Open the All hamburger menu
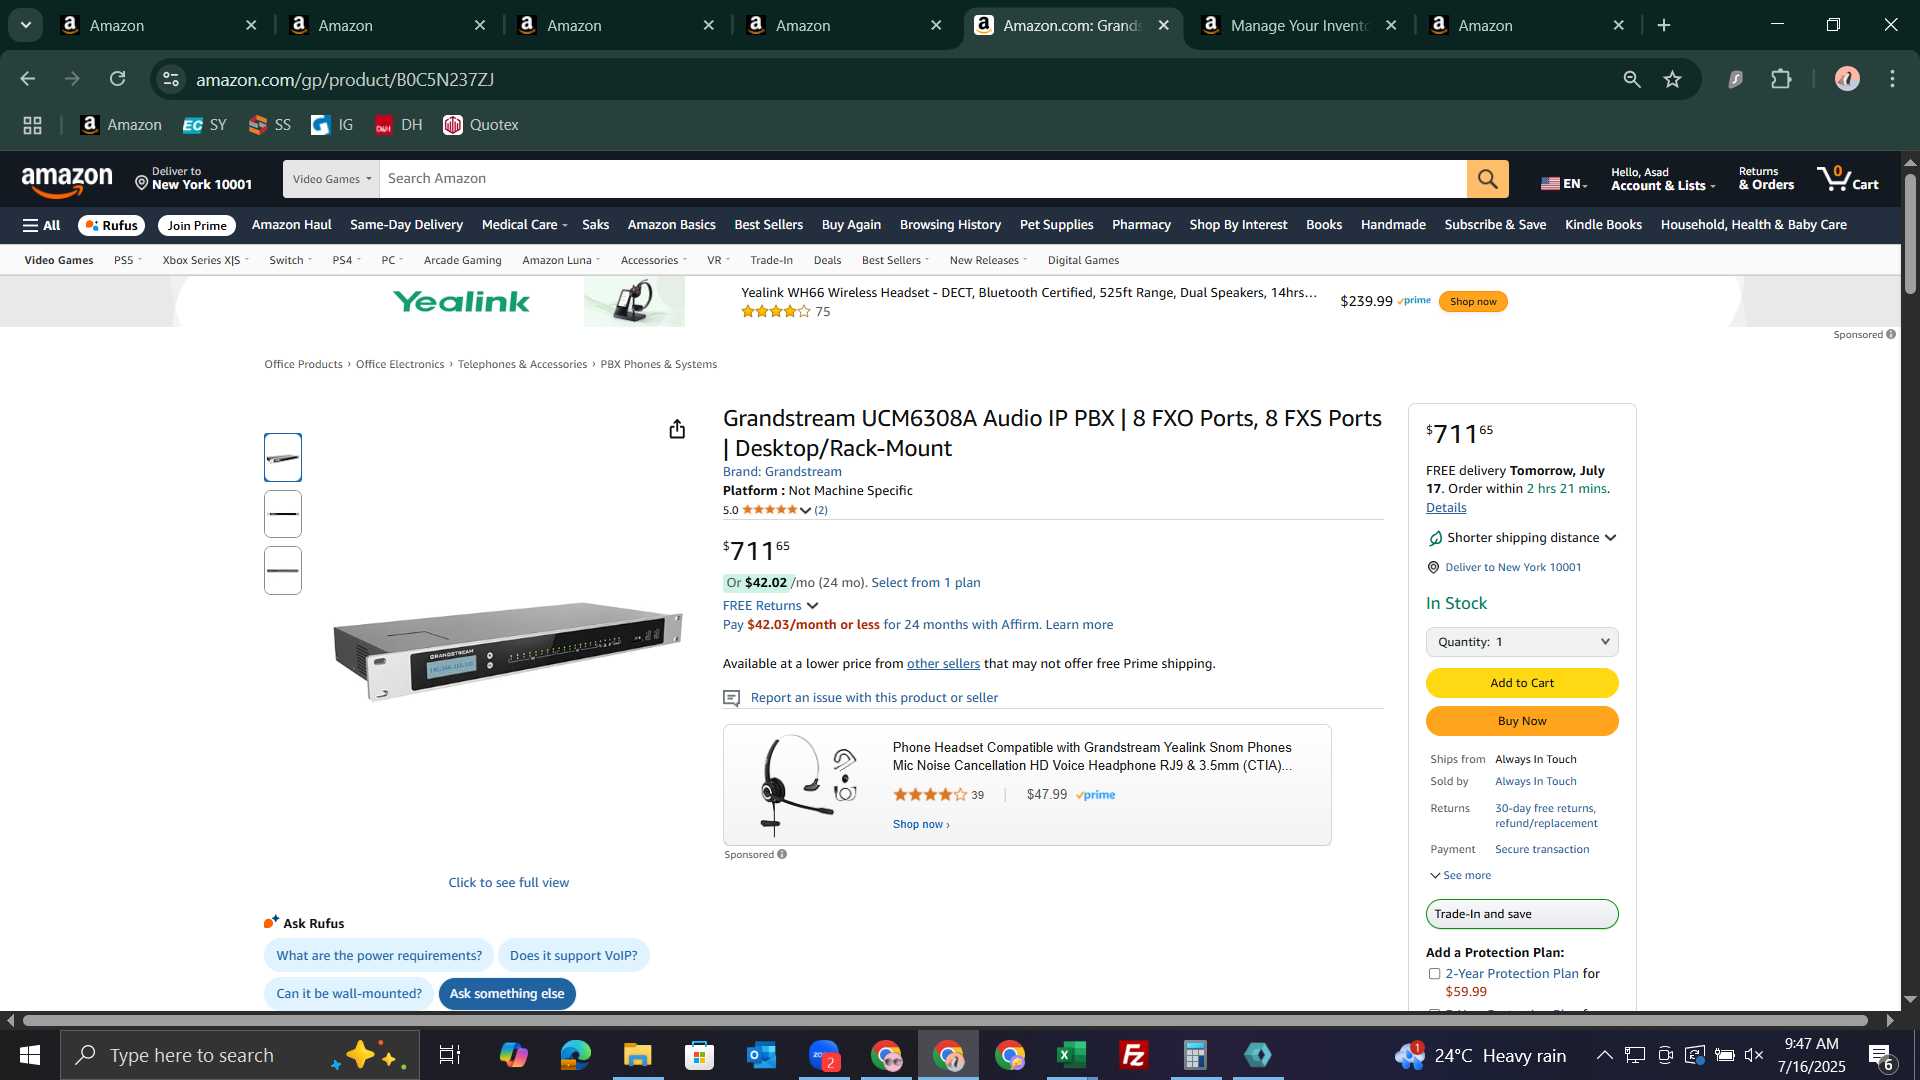The width and height of the screenshot is (1920, 1080). (x=41, y=225)
